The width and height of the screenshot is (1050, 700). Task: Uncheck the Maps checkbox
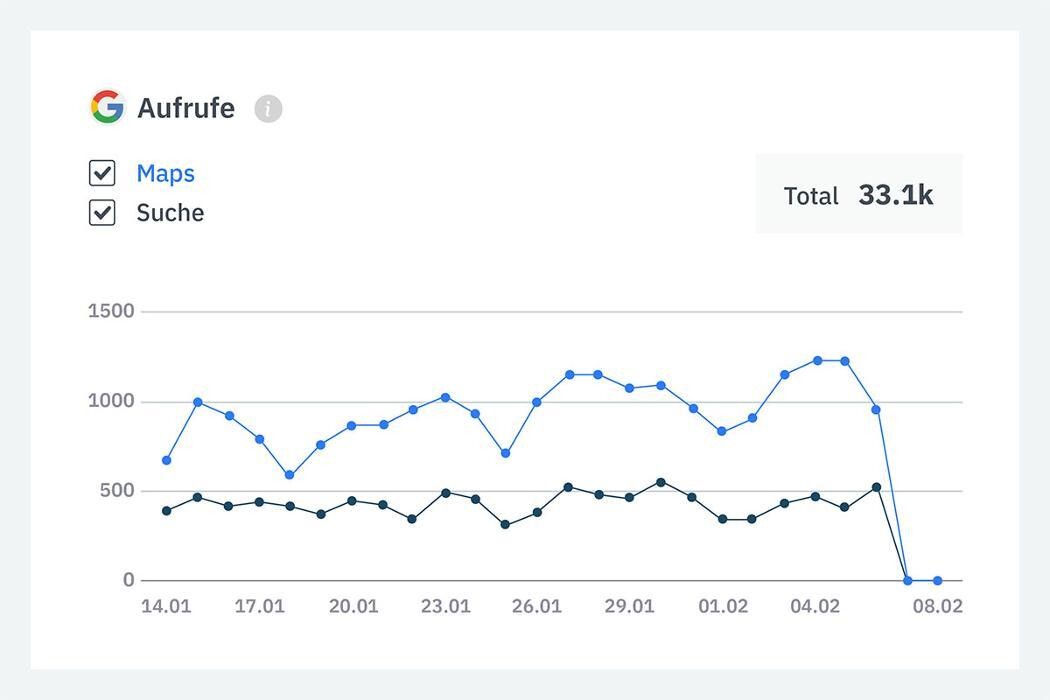pyautogui.click(x=103, y=173)
